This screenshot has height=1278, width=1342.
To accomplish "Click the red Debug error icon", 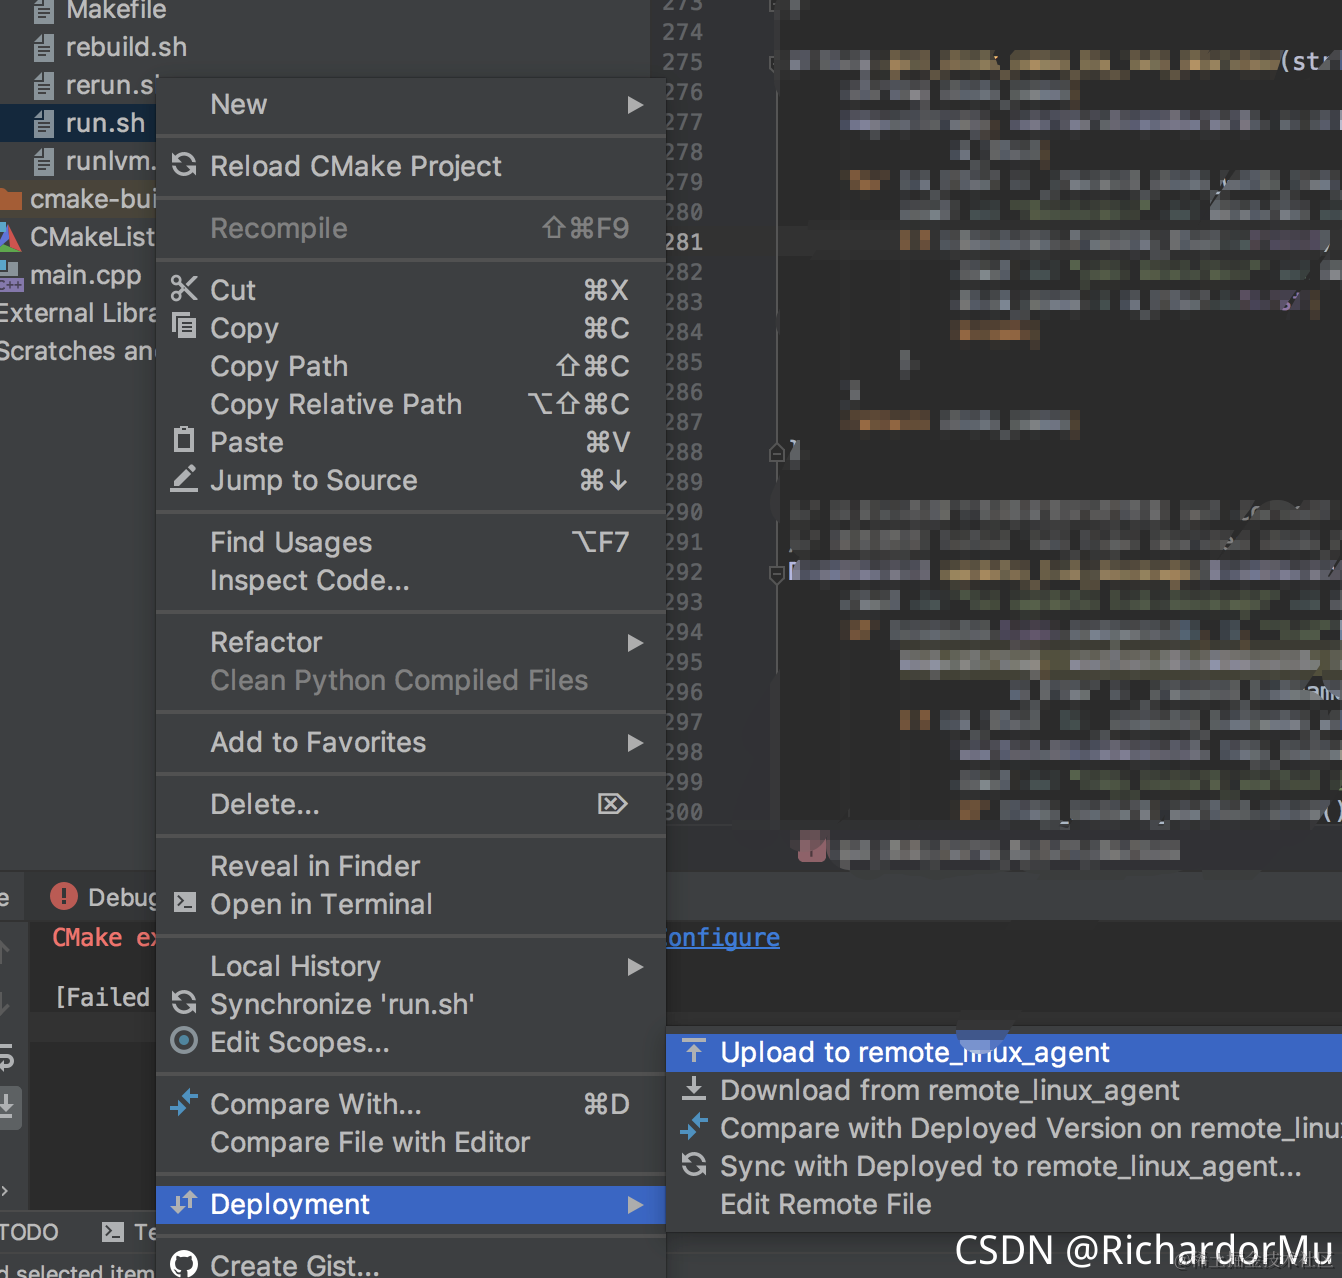I will tap(64, 896).
